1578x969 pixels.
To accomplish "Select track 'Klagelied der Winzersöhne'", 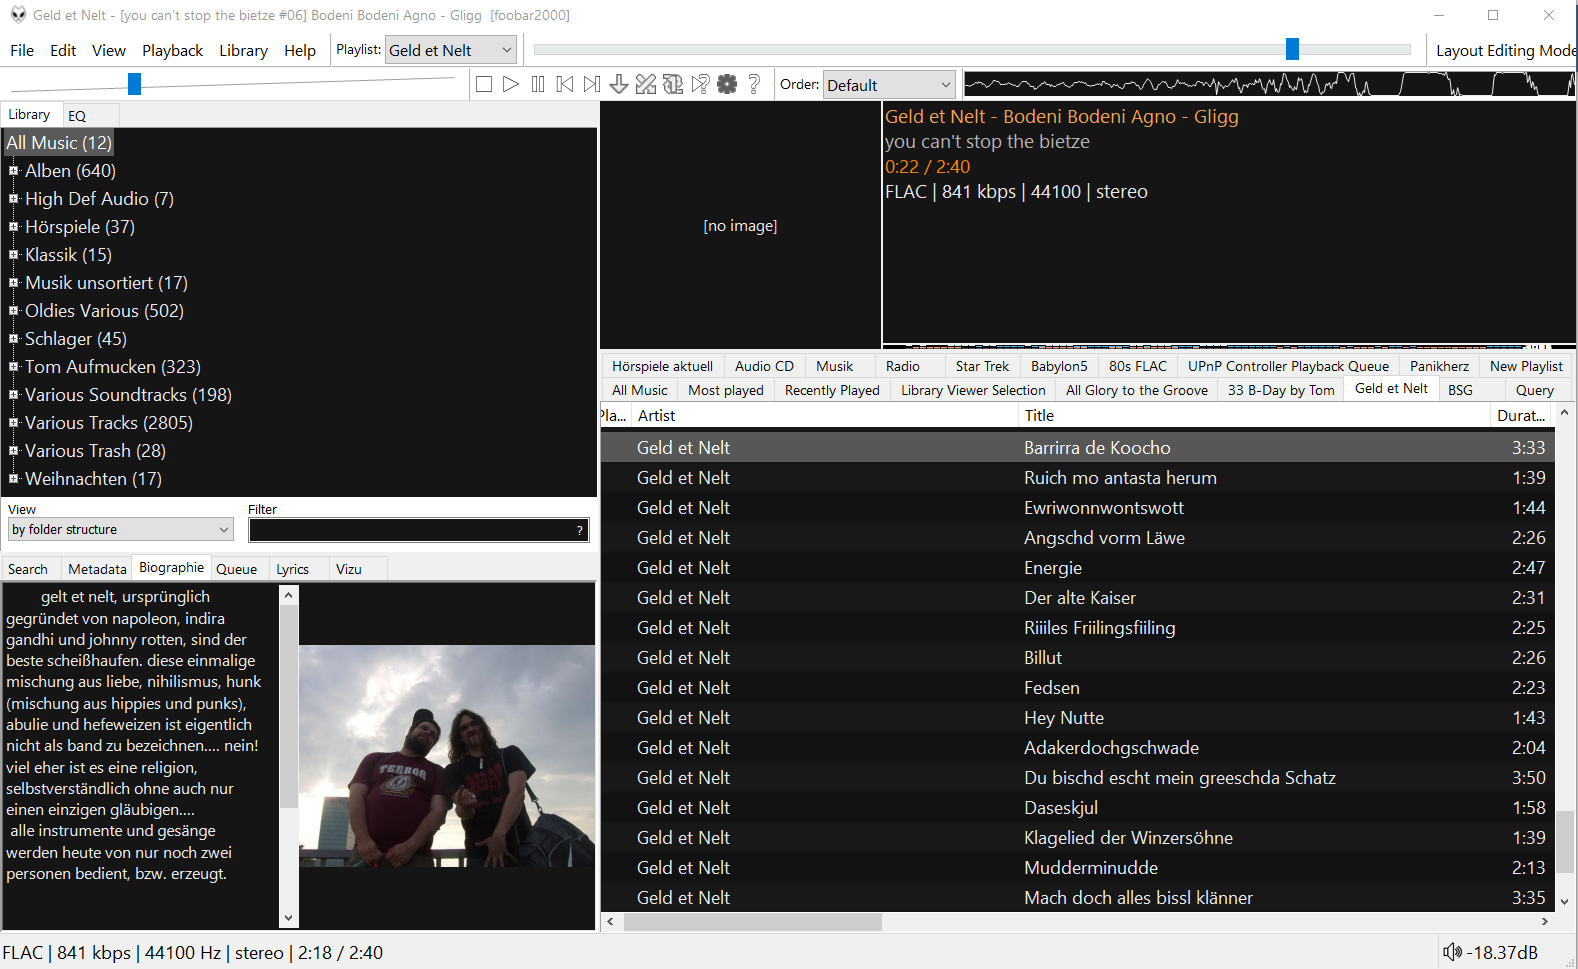I will pos(1077,837).
